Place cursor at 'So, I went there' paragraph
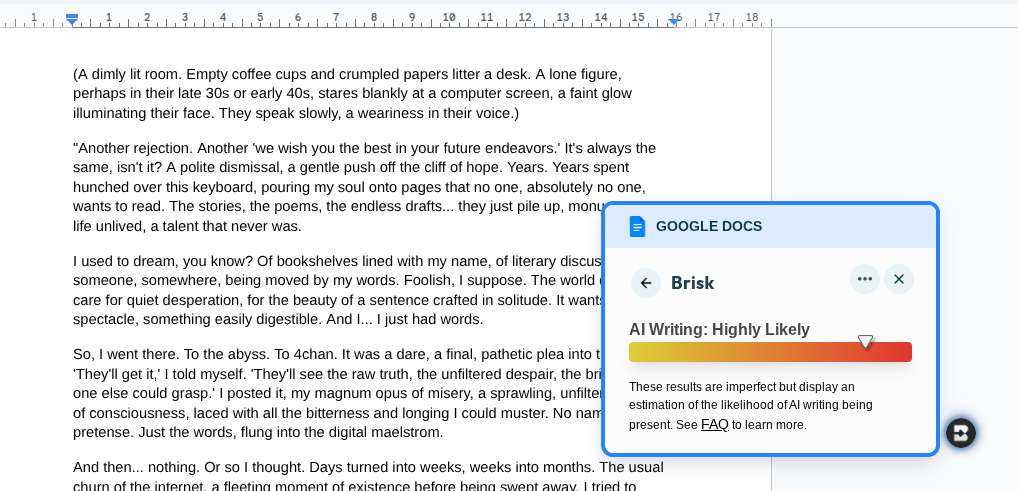The image size is (1018, 491). point(338,394)
